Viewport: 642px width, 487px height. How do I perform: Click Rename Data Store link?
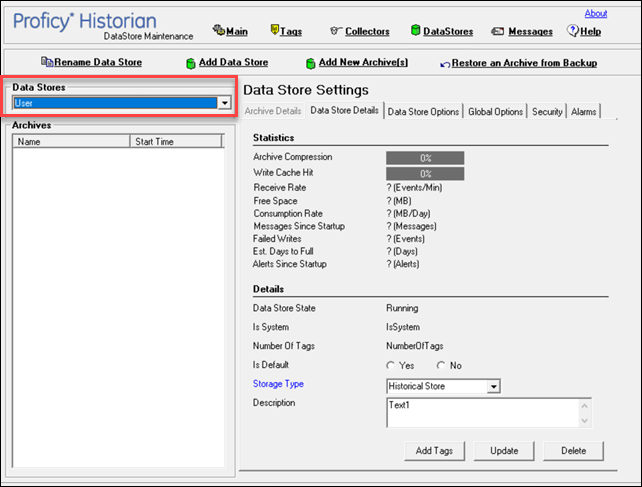pos(98,62)
